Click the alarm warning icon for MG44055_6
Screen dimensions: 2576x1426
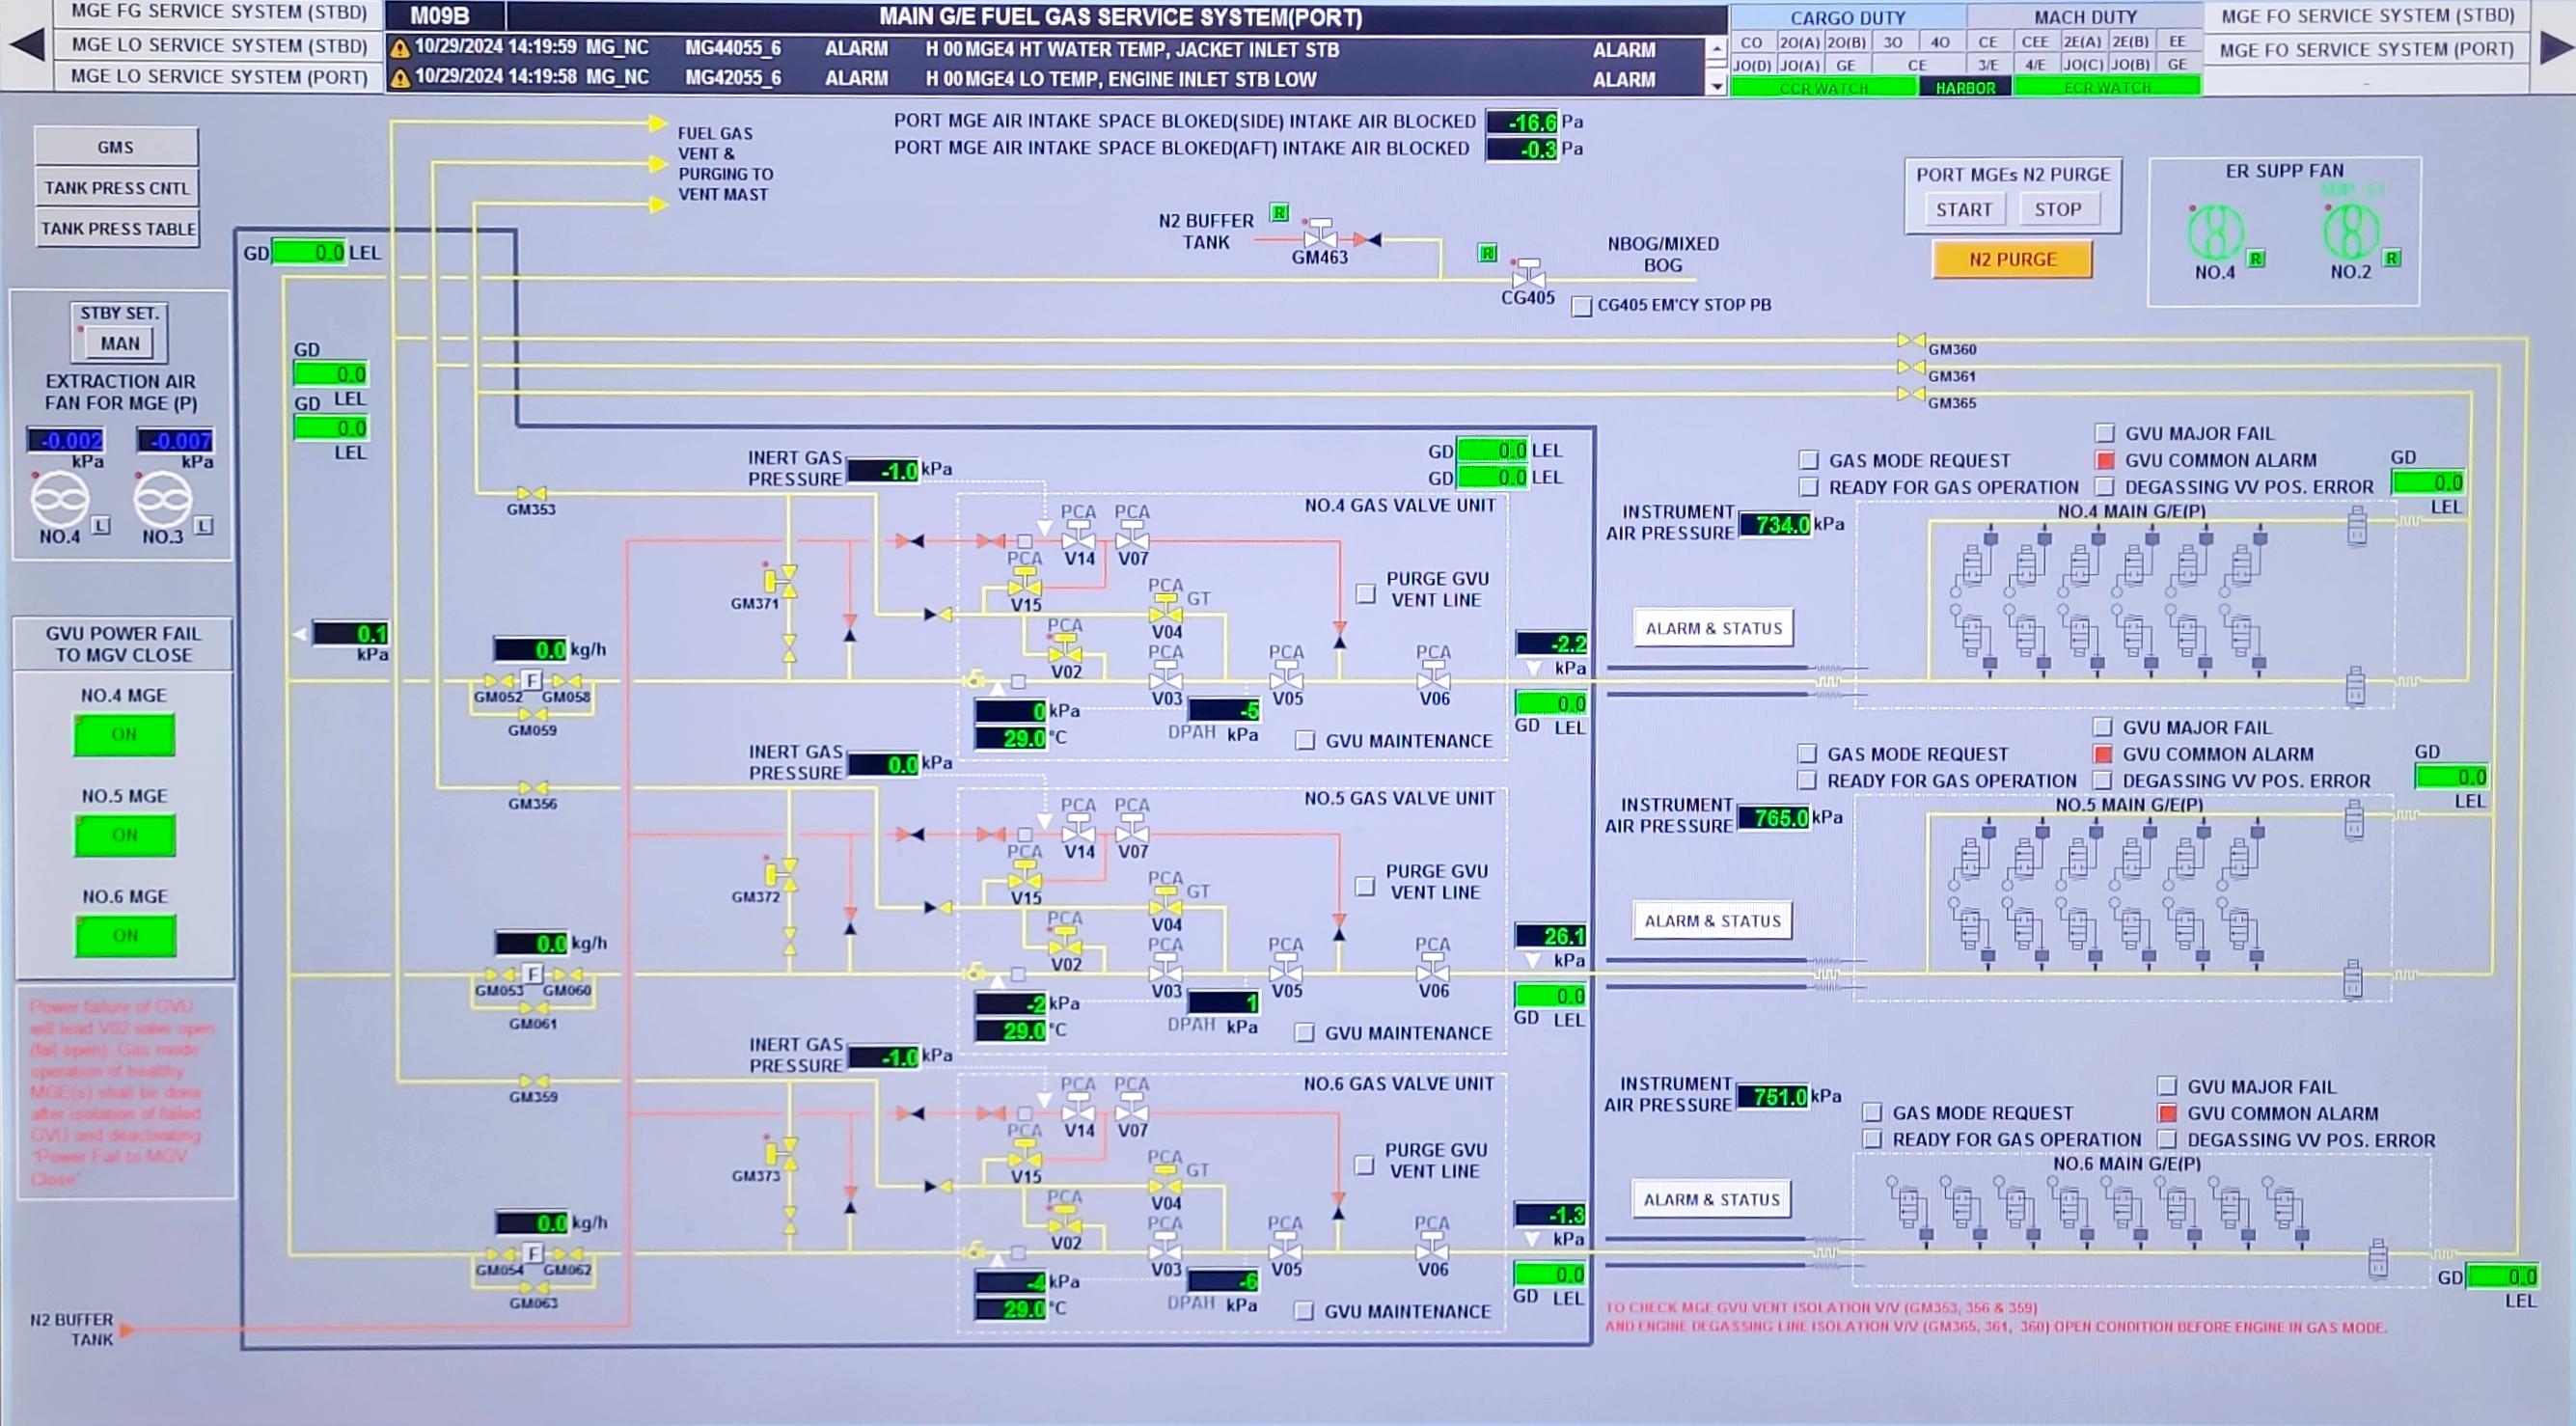401,49
